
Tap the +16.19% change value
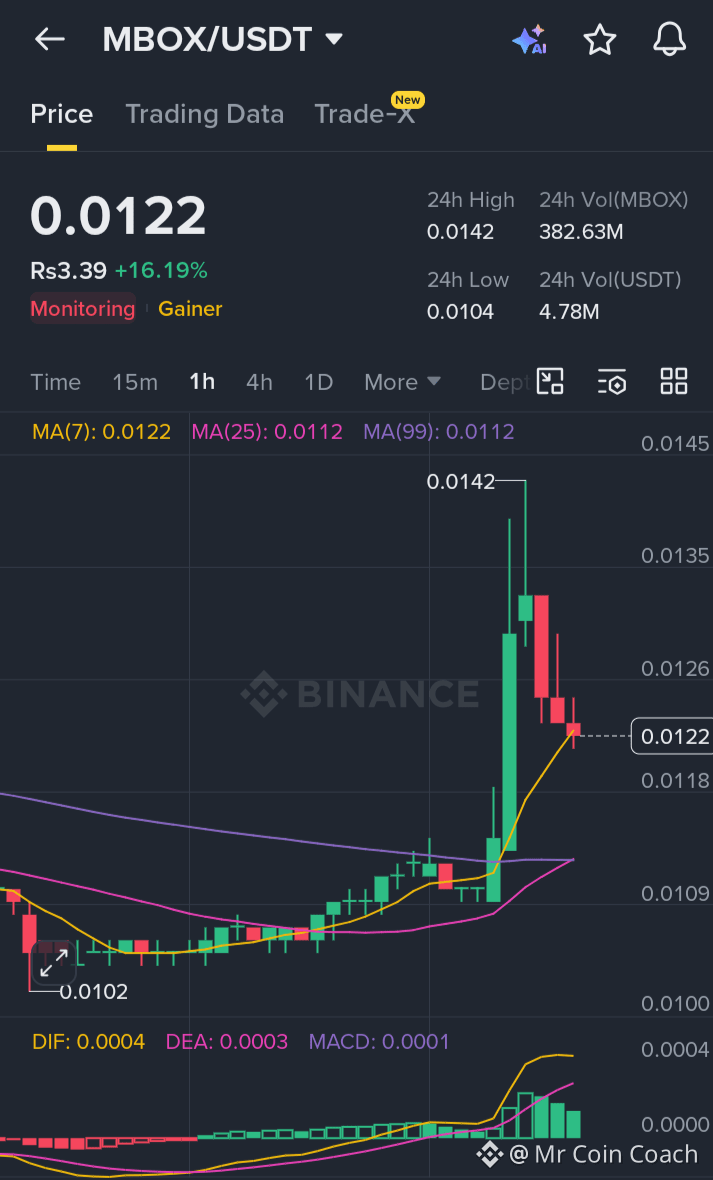[161, 270]
